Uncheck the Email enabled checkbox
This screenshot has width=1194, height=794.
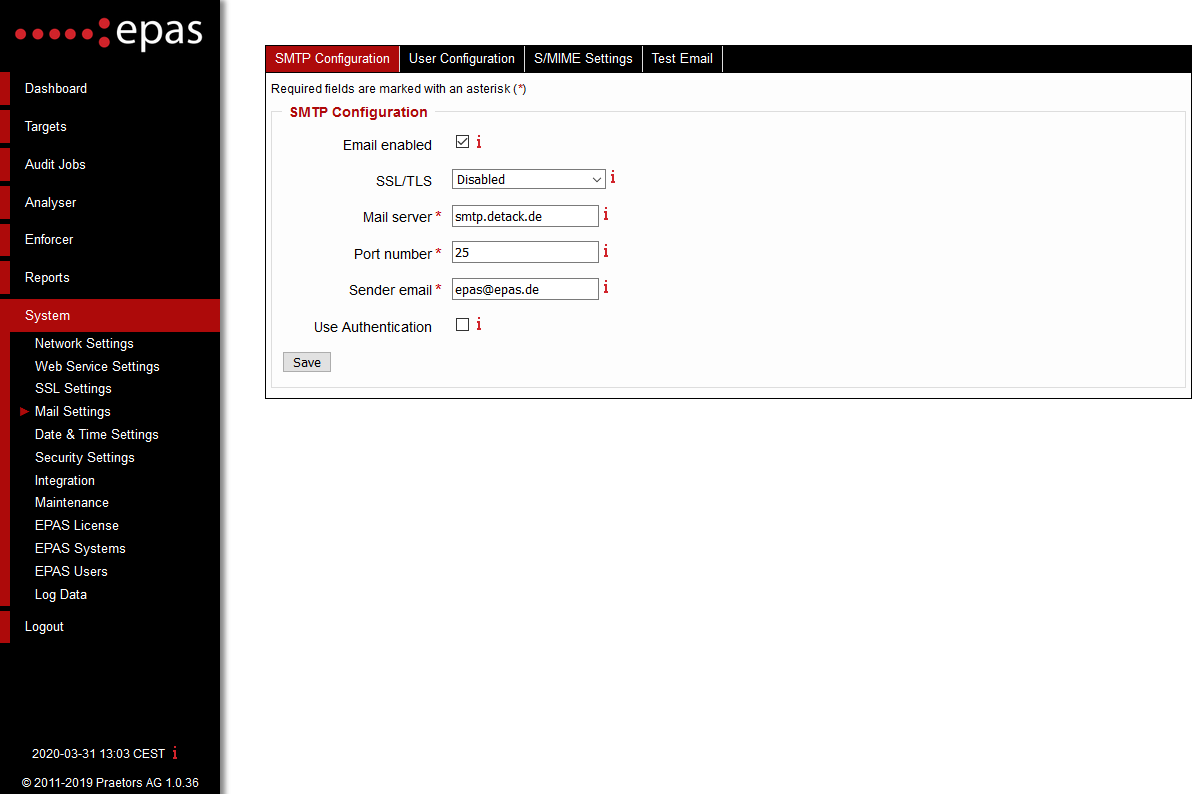click(x=462, y=141)
